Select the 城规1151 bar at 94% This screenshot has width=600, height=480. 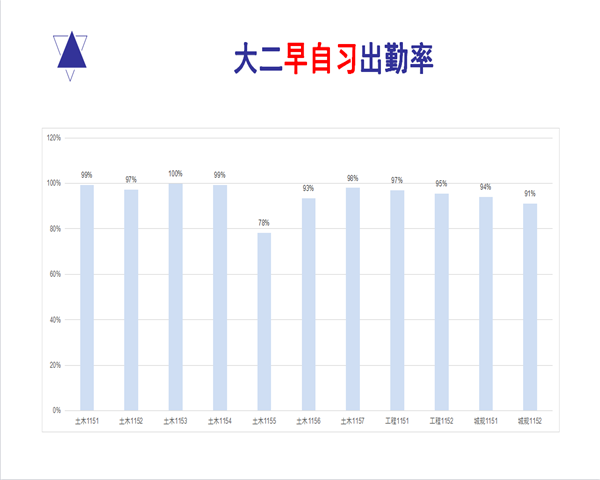(485, 303)
